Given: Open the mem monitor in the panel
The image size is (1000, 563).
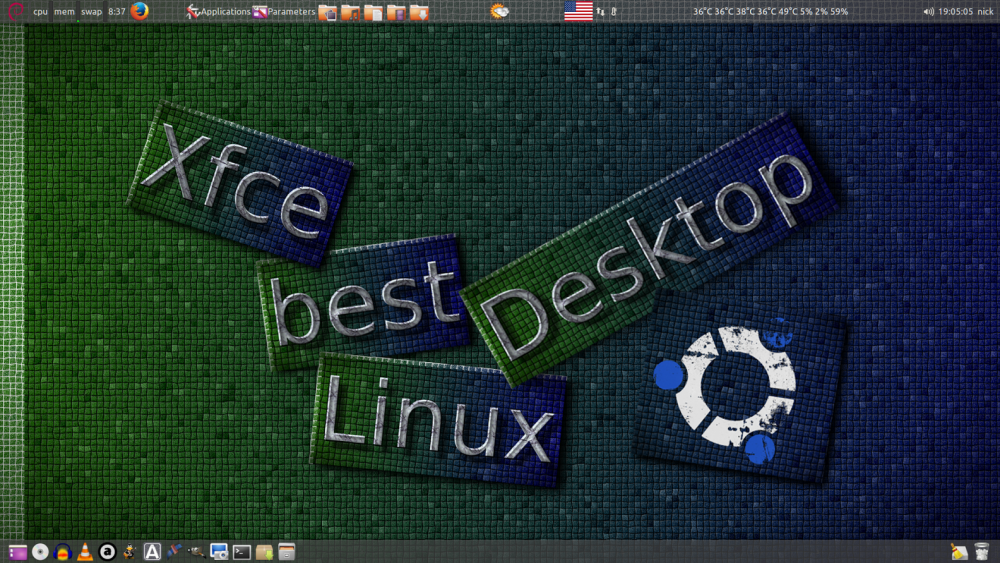Looking at the screenshot, I should (x=64, y=11).
